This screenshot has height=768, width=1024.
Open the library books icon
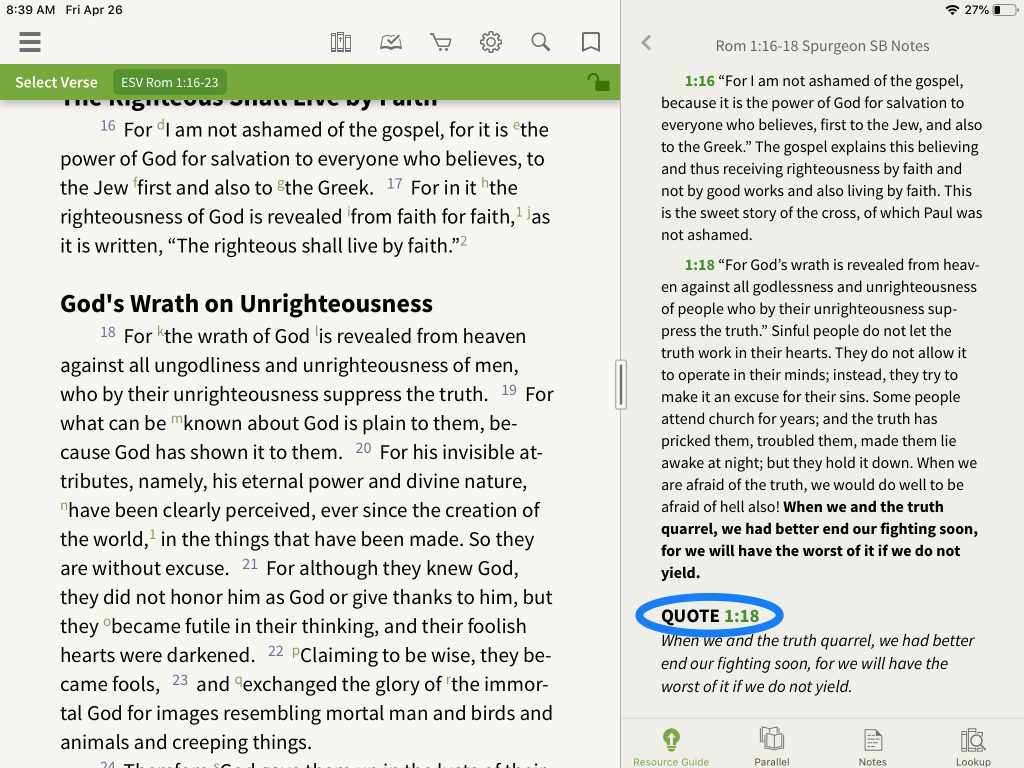[340, 42]
